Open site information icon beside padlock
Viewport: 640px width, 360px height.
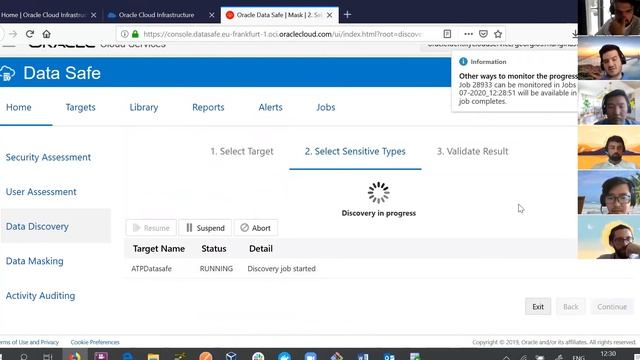(124, 34)
